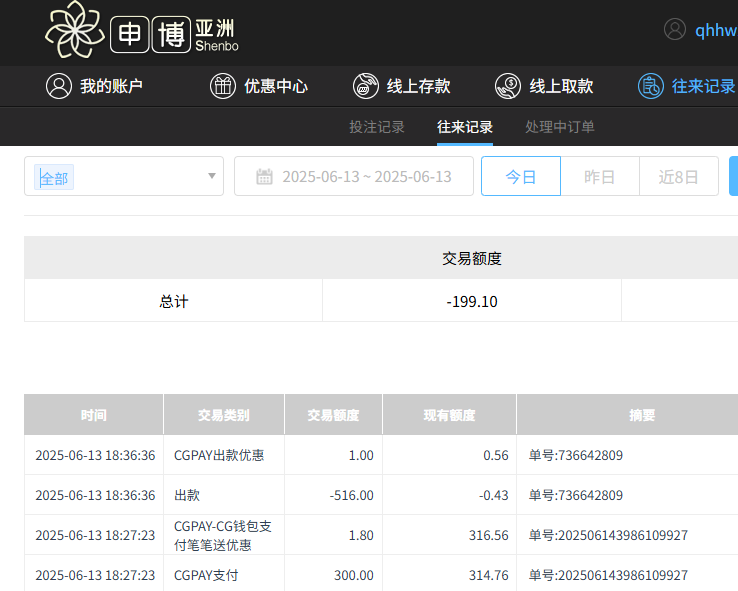Viewport: 738px width, 591px height.
Task: Click the promotions gift box icon
Action: point(223,86)
